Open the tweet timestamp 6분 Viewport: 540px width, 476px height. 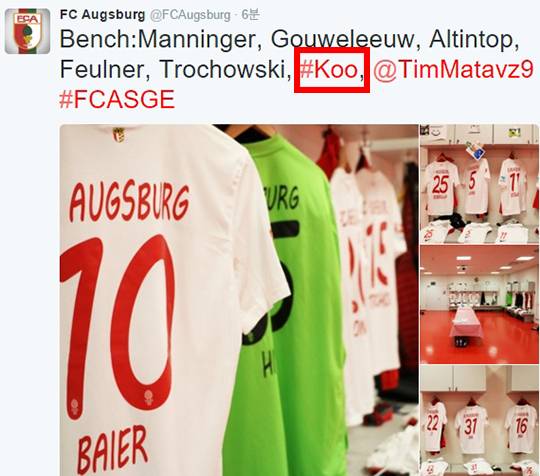(250, 15)
